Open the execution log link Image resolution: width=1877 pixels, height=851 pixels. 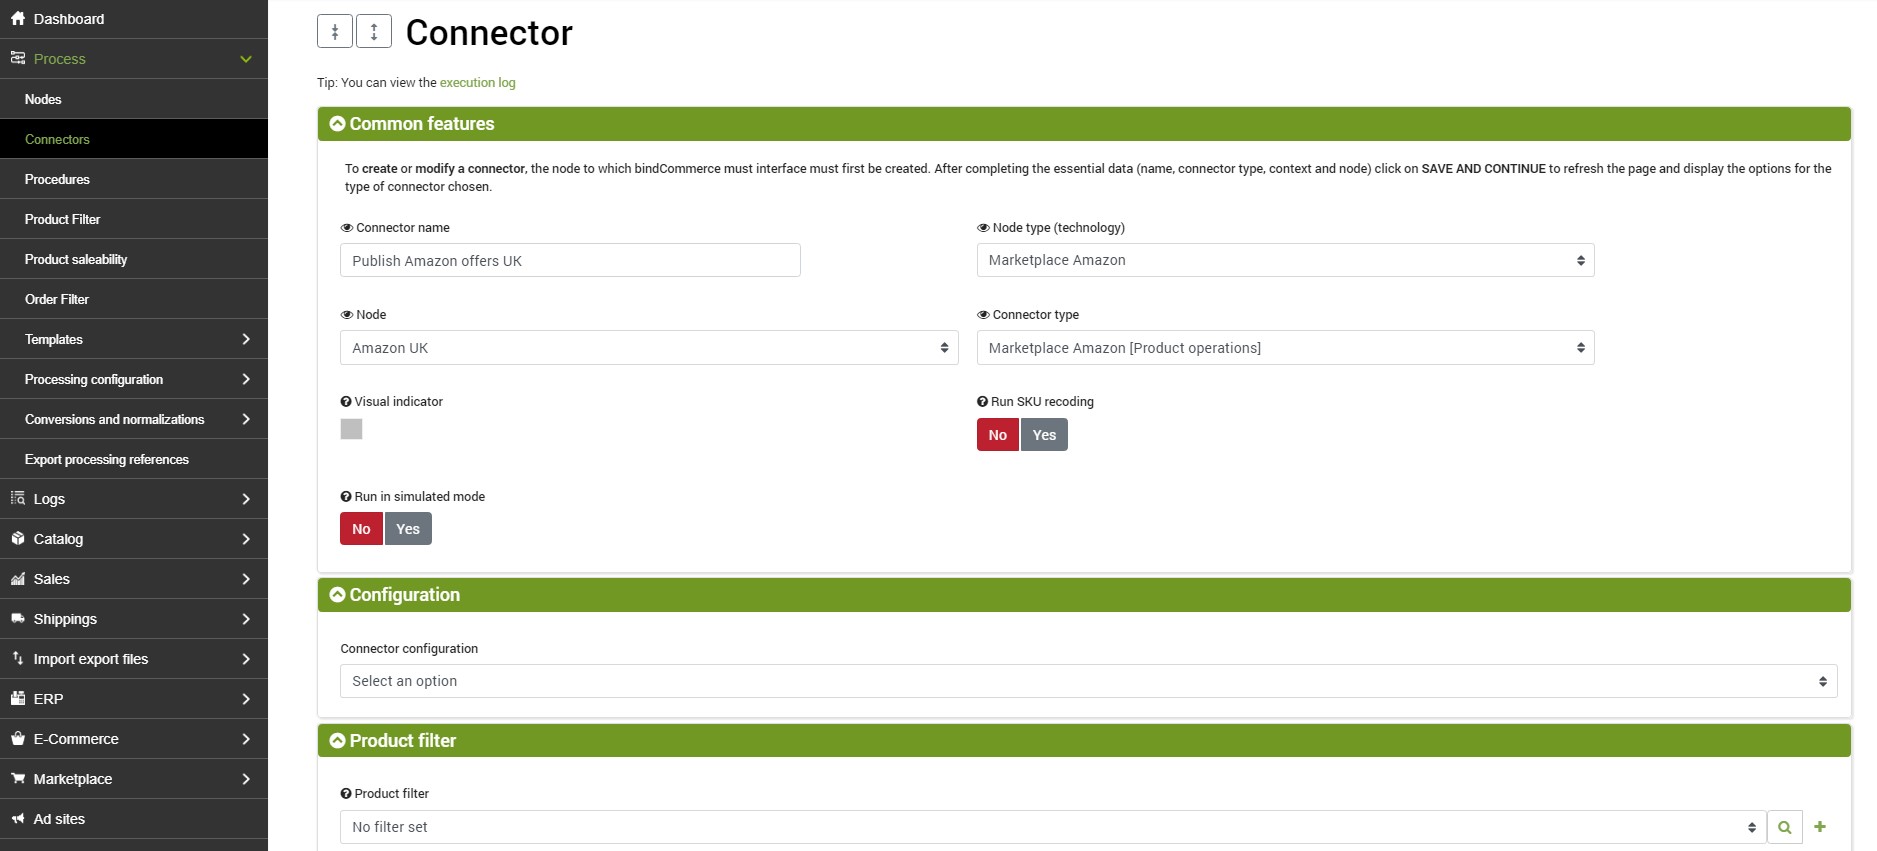[478, 83]
